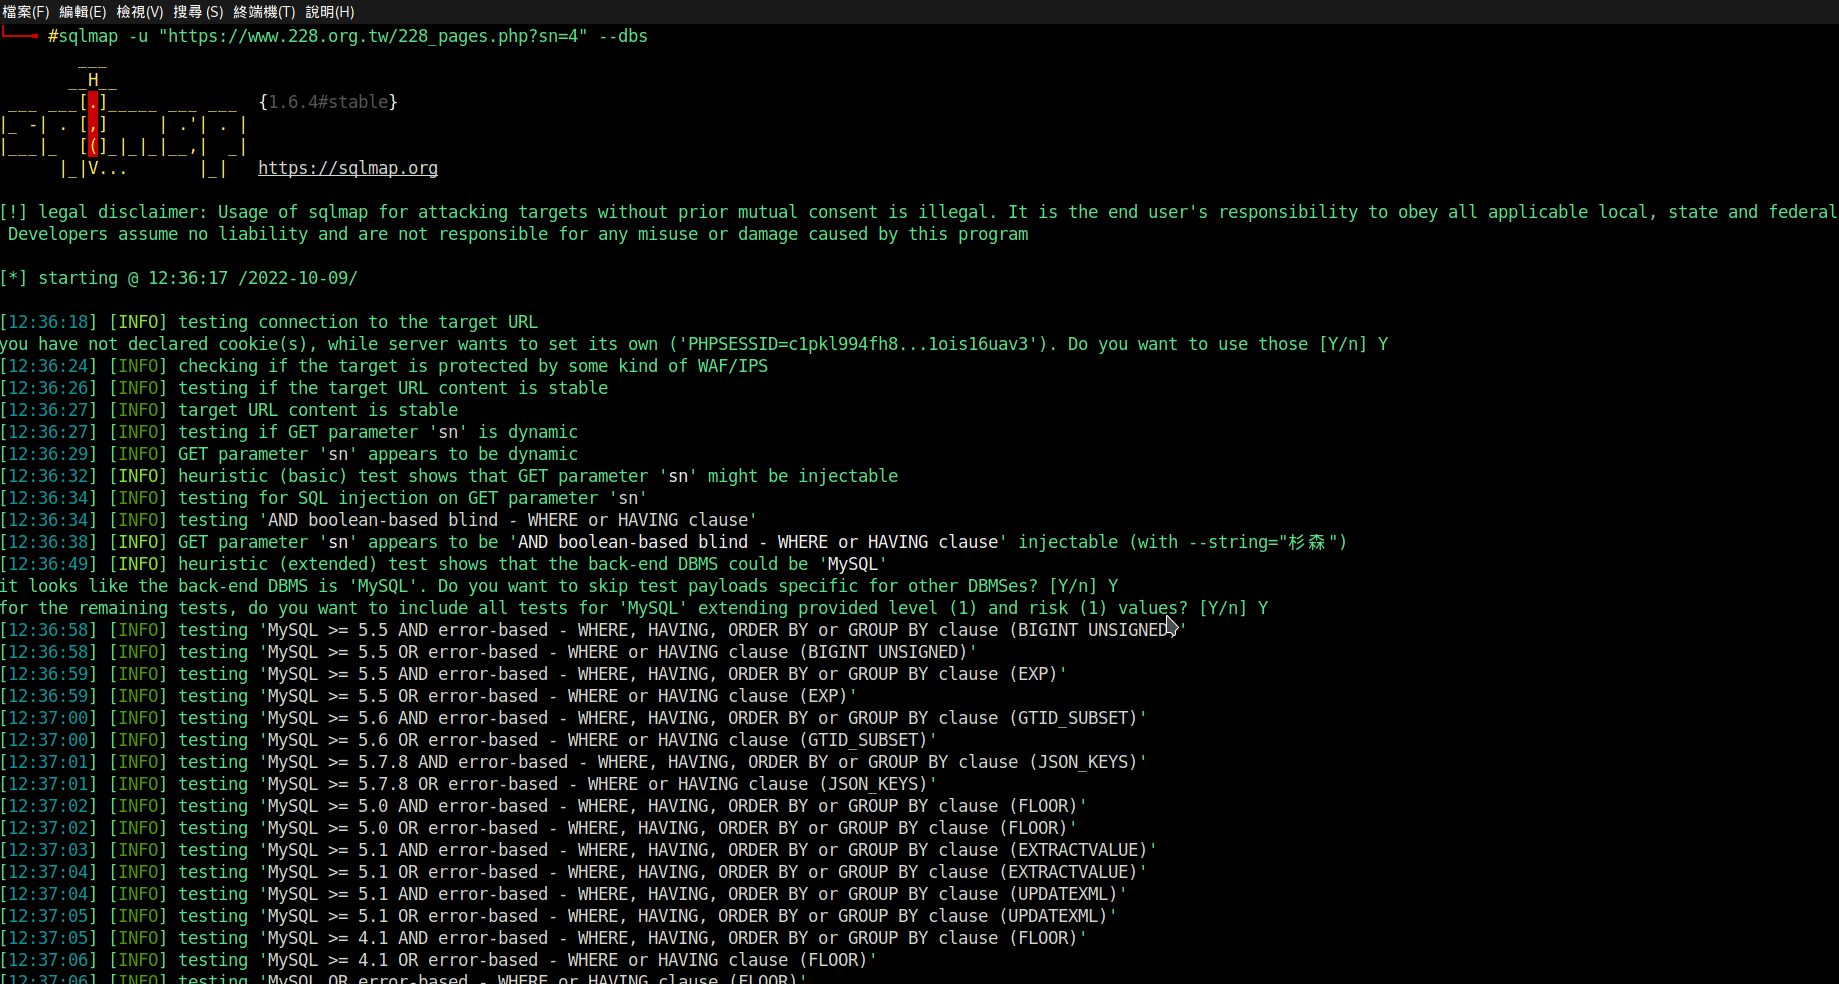Click 'MySQL >= 5.0 OR error-based (FLOOR)' line
This screenshot has height=984, width=1839.
click(539, 828)
